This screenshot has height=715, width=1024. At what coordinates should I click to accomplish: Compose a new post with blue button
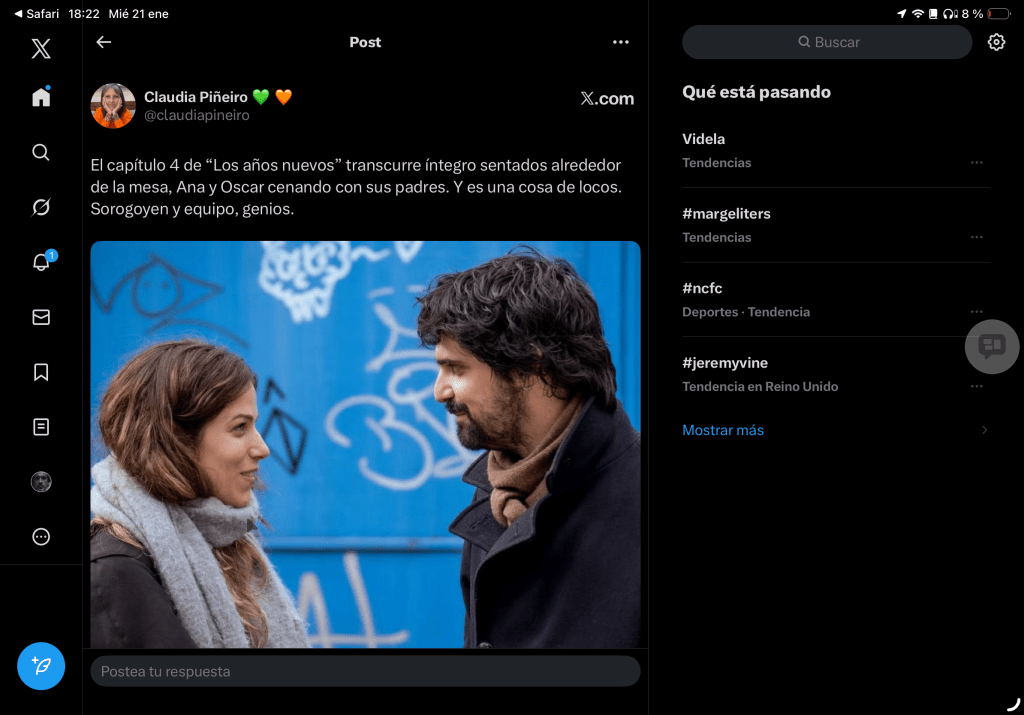(41, 666)
